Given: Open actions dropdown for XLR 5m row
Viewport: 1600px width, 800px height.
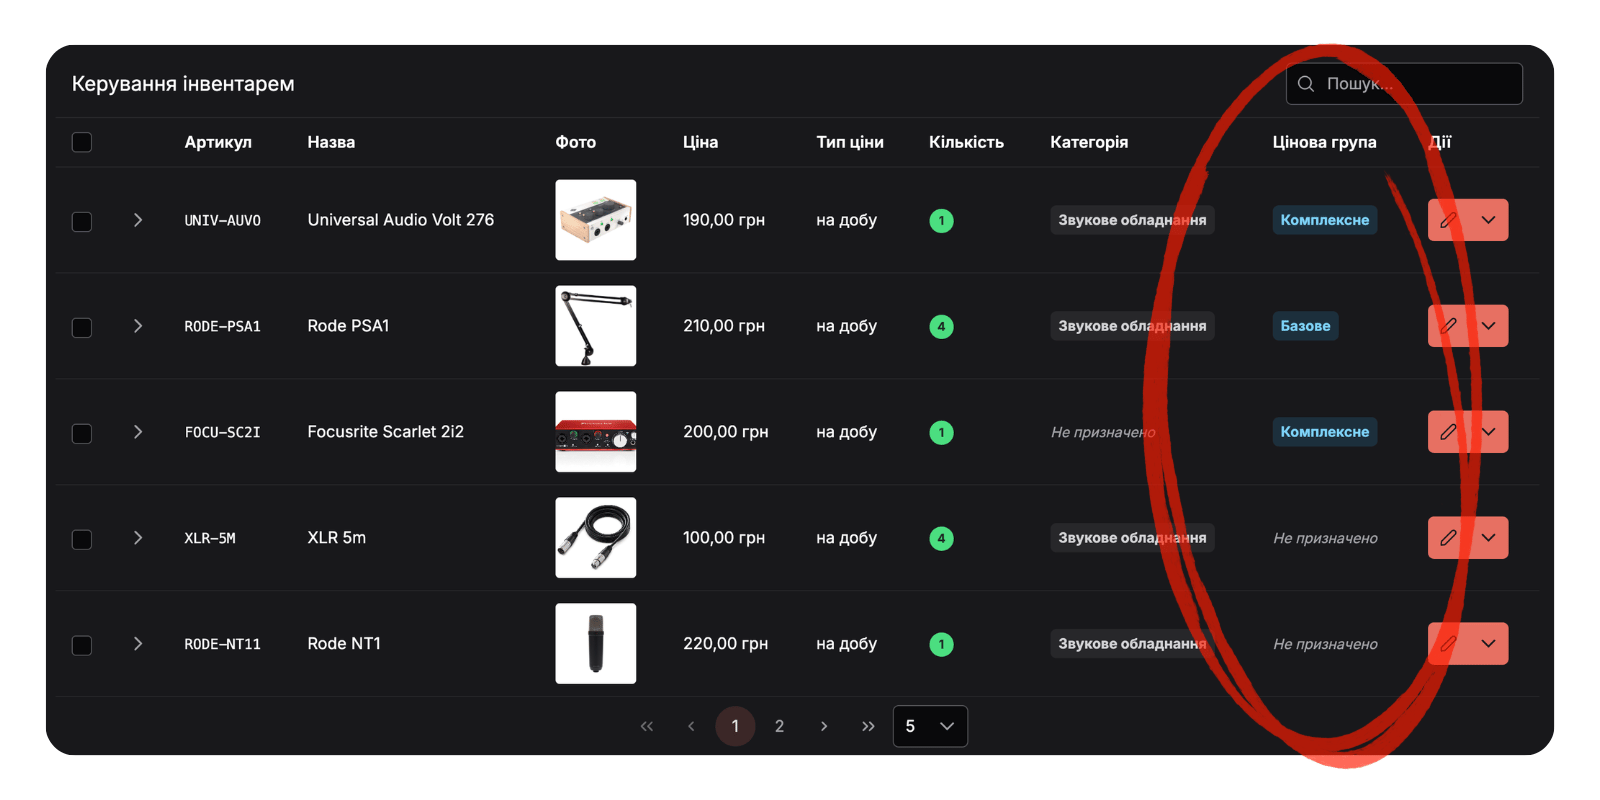Looking at the screenshot, I should pos(1488,538).
